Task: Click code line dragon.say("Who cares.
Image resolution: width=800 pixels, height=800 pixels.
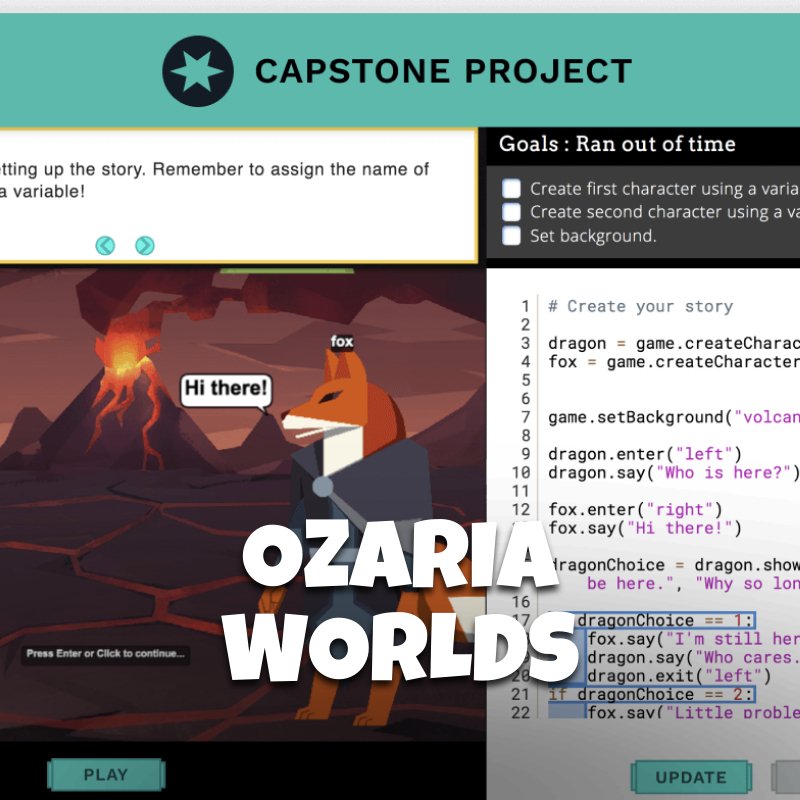Action: click(x=693, y=658)
